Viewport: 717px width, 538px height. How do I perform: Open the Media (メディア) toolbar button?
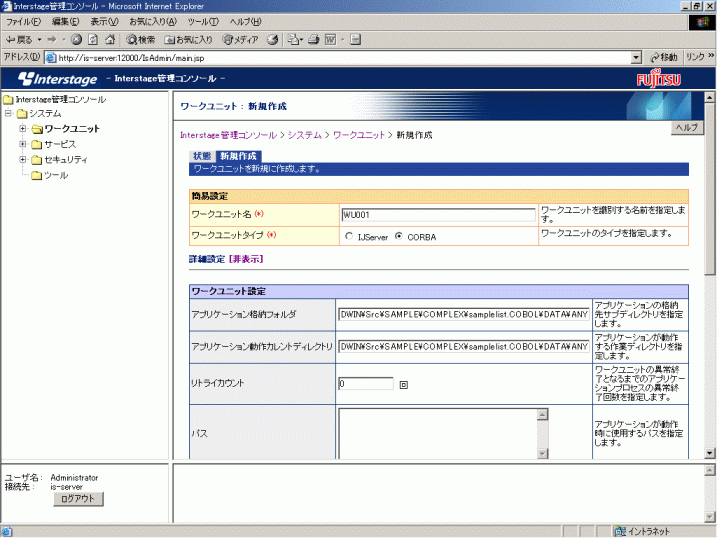[x=241, y=40]
